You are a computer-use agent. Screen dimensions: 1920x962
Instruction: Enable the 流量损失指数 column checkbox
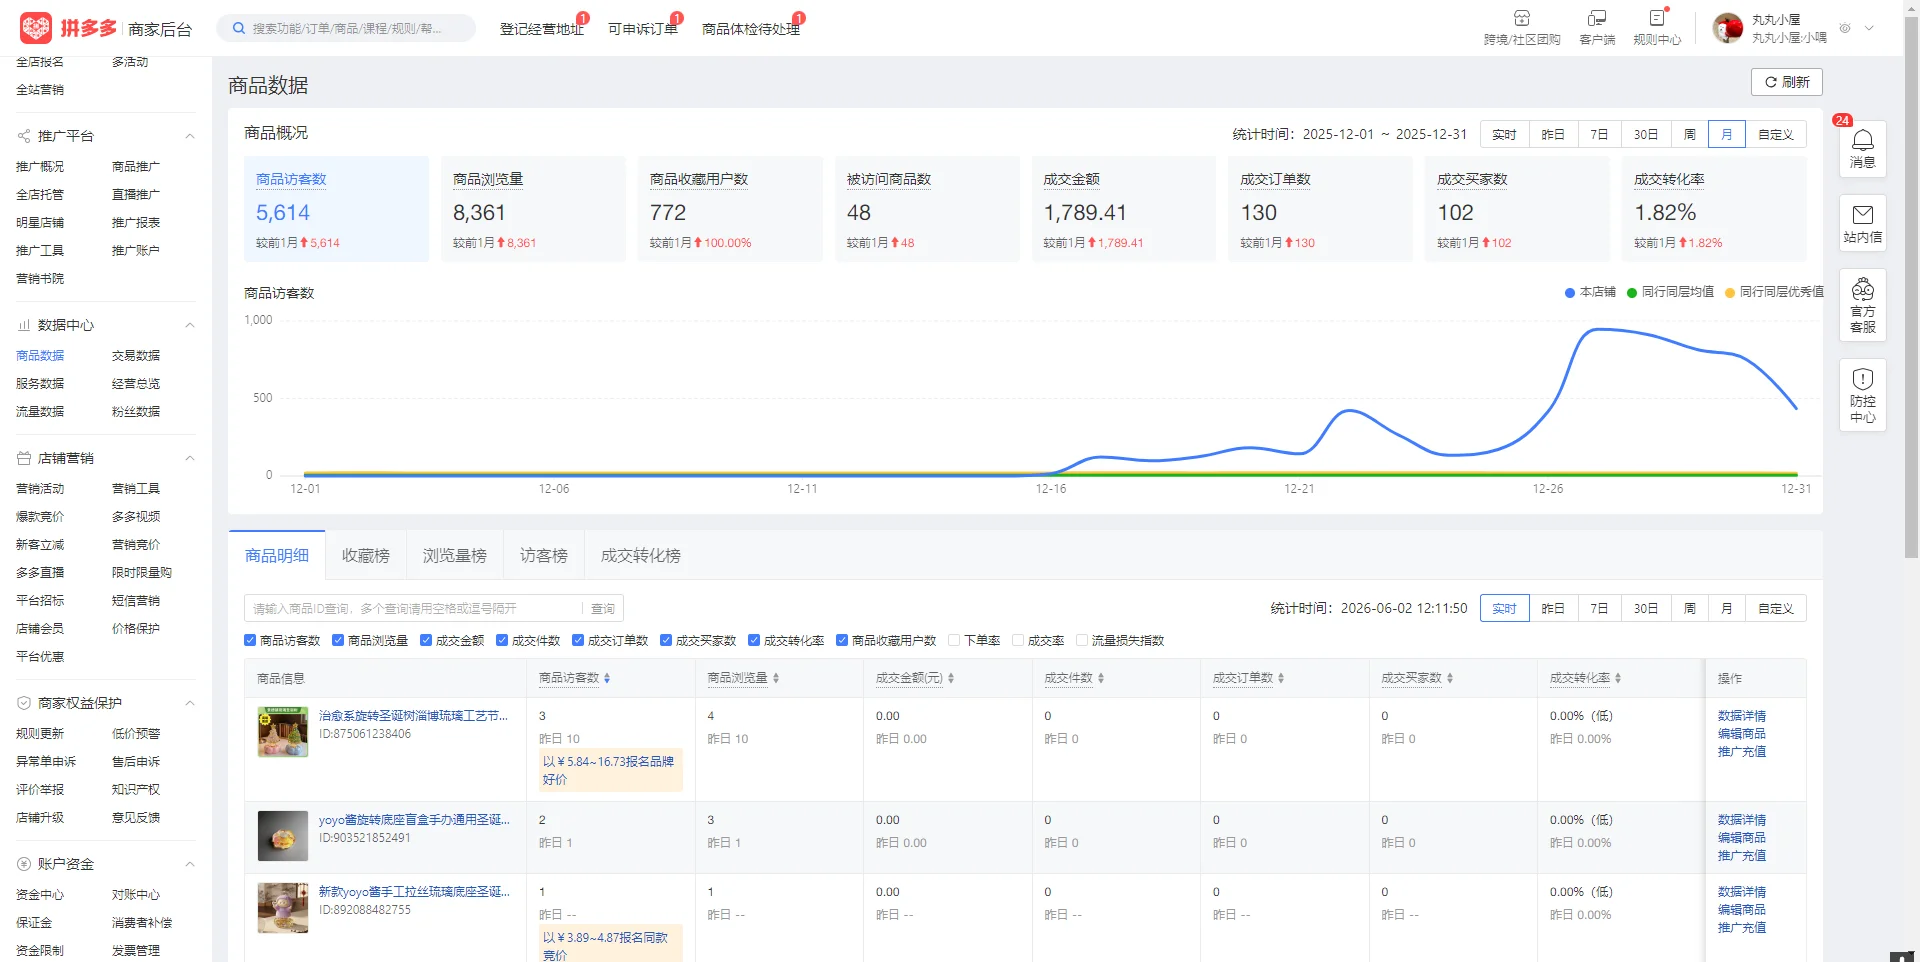point(1082,640)
